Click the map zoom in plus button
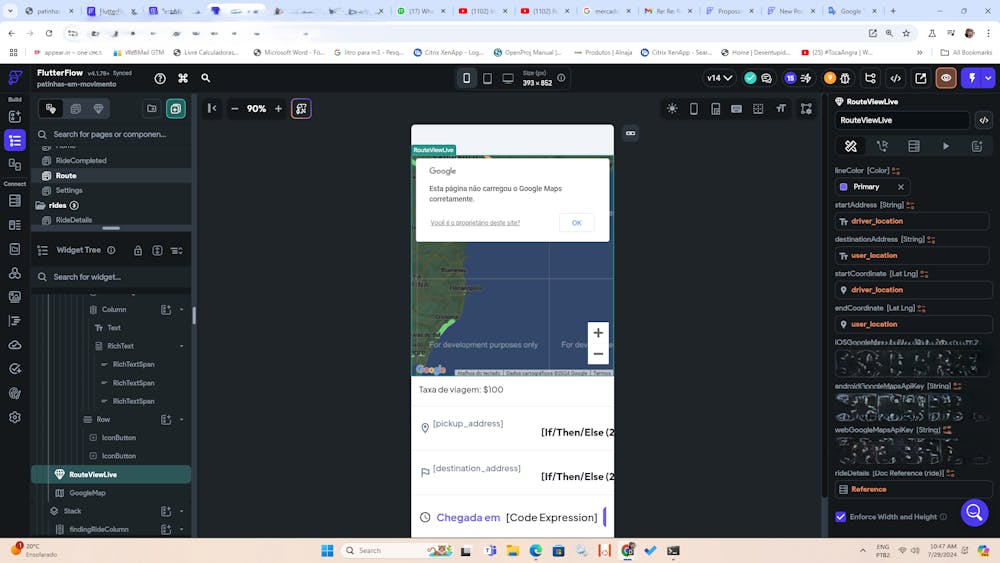 [x=598, y=333]
